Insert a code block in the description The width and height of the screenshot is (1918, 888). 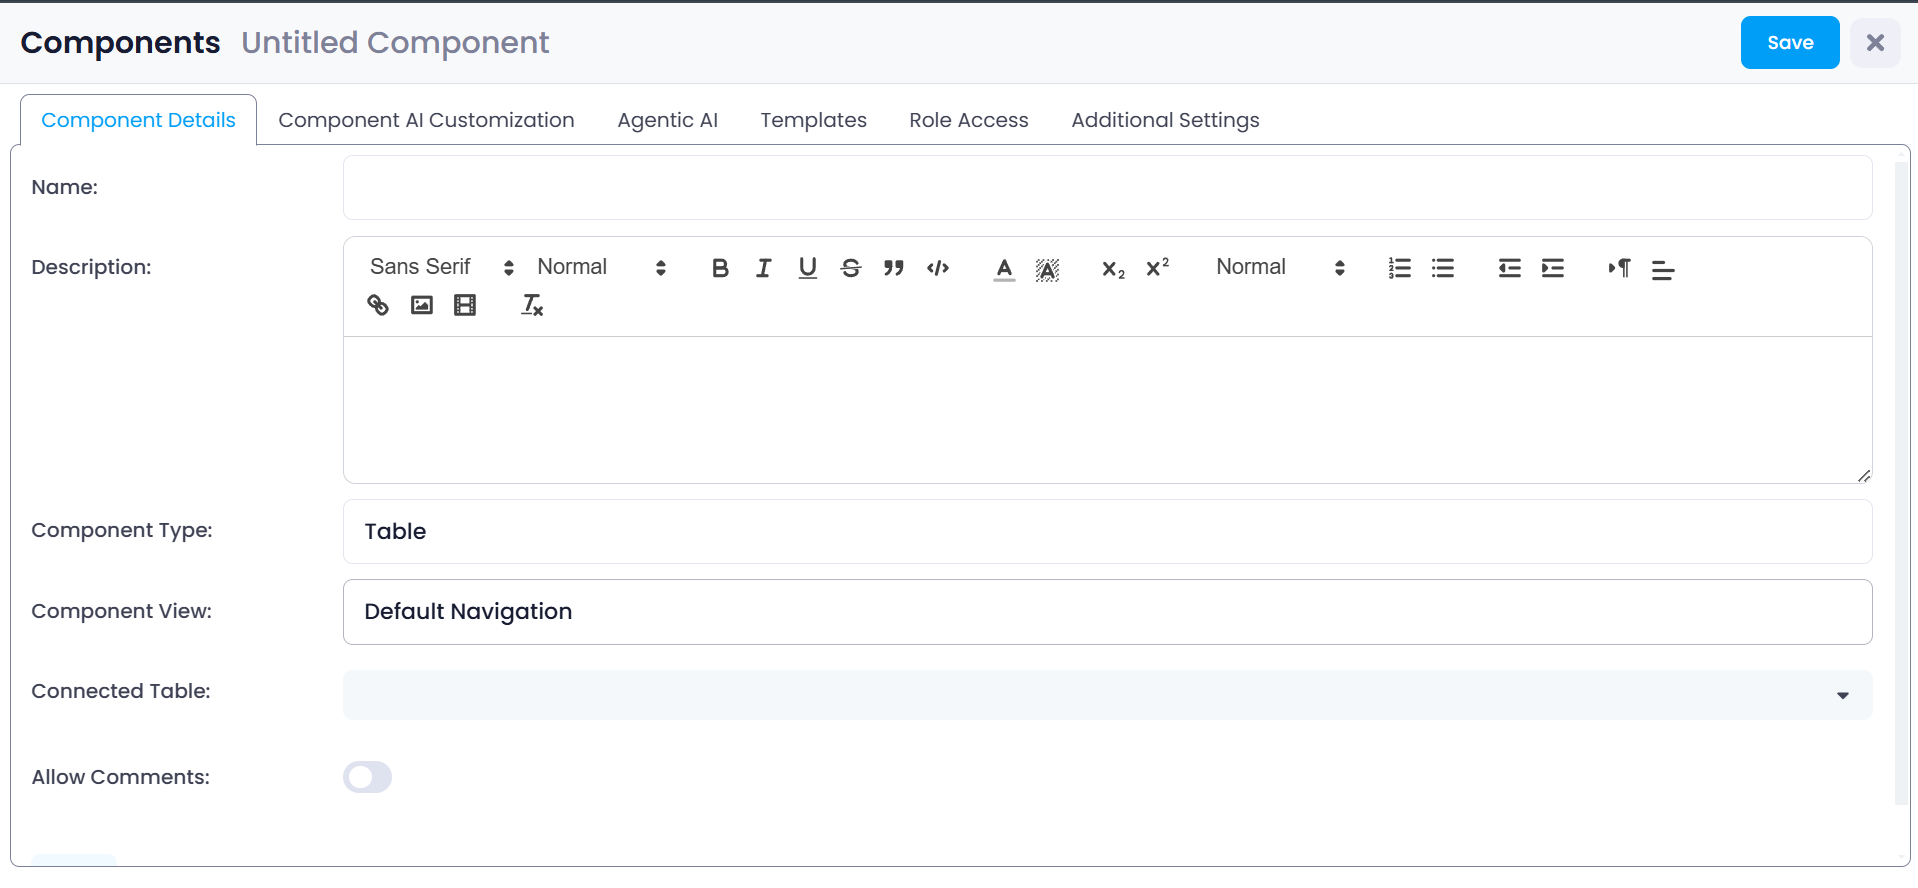(x=938, y=268)
